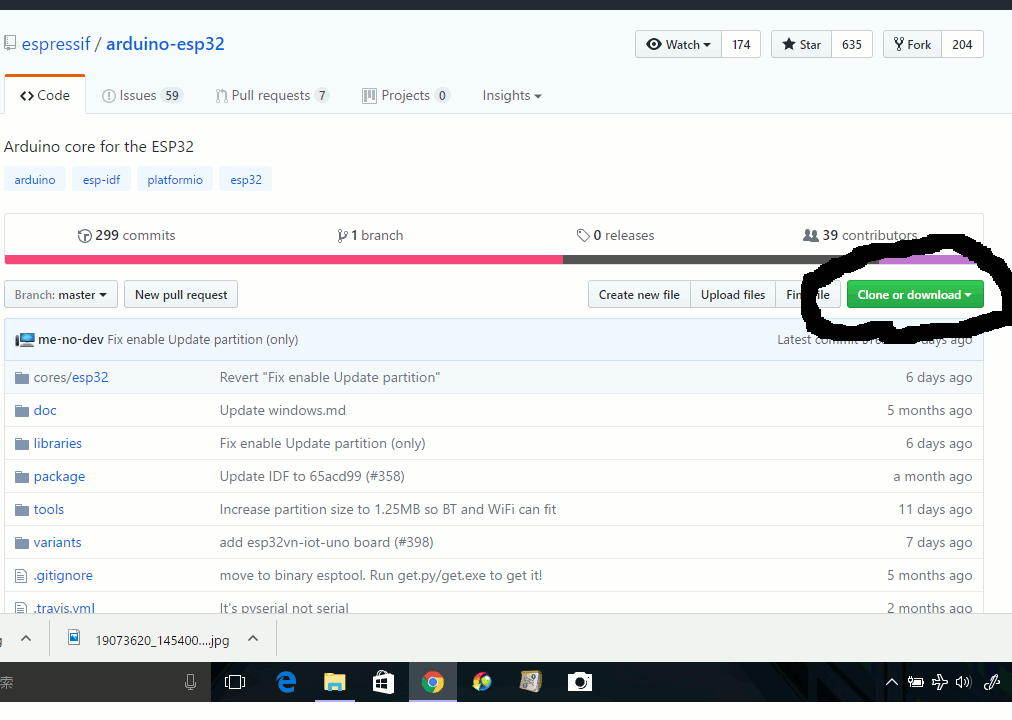Star the repository
This screenshot has height=720, width=1012.
(x=802, y=45)
